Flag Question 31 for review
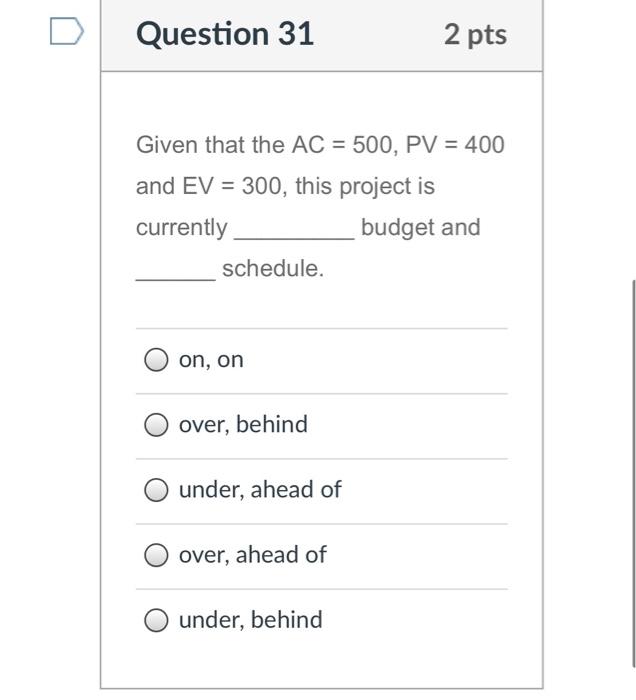636x700 pixels. click(66, 33)
